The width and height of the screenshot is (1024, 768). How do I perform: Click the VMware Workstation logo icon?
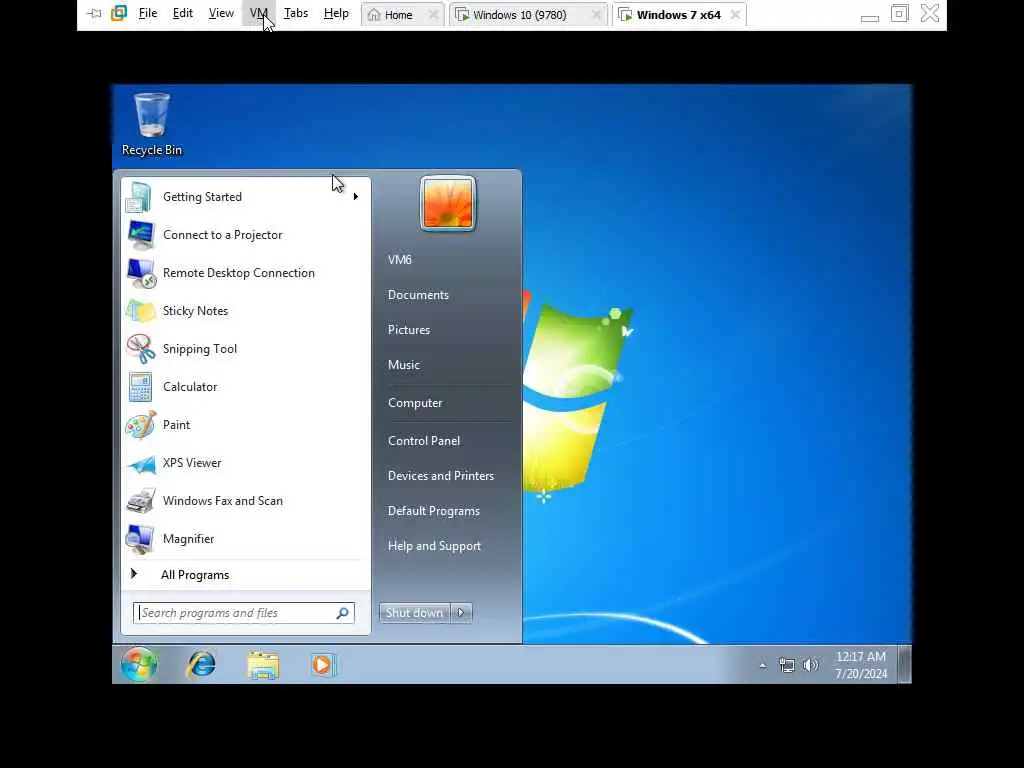pyautogui.click(x=119, y=13)
